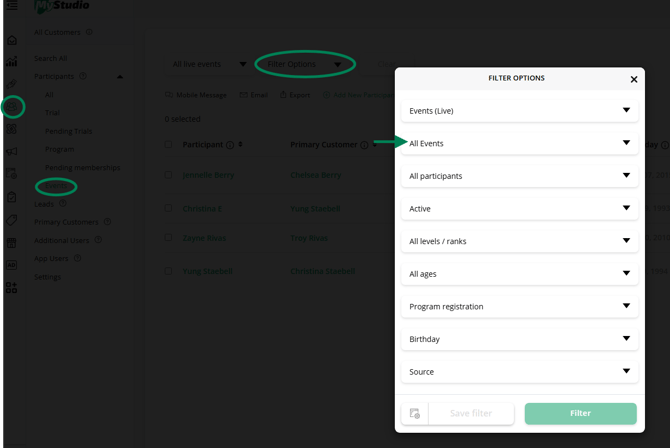This screenshot has height=448, width=670.
Task: Select the checkbox for Jennelle Berry
Action: pos(169,175)
